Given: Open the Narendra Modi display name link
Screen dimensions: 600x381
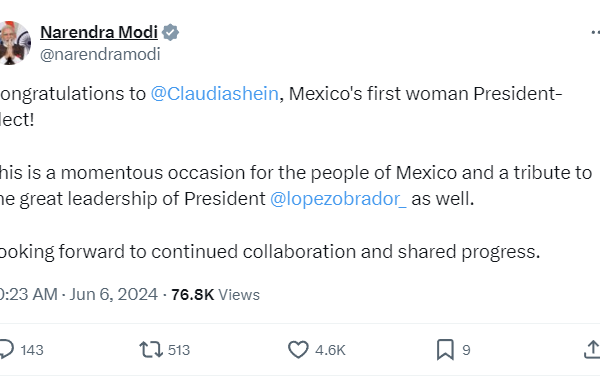Looking at the screenshot, I should [99, 32].
